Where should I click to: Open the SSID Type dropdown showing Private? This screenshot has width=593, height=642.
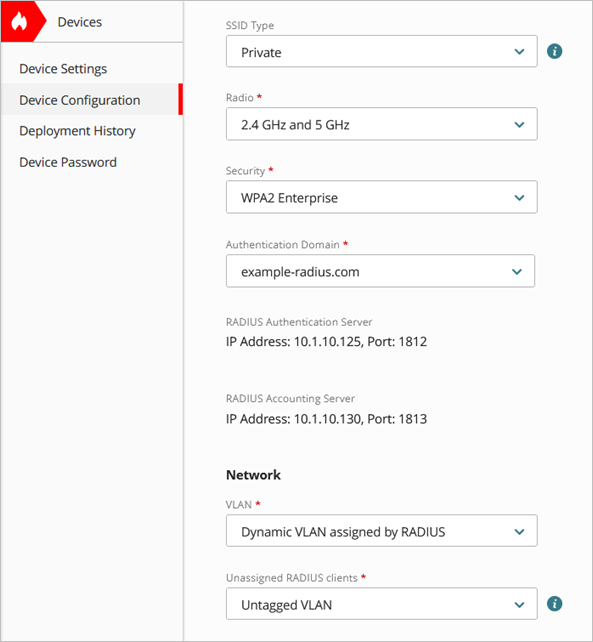click(x=381, y=51)
